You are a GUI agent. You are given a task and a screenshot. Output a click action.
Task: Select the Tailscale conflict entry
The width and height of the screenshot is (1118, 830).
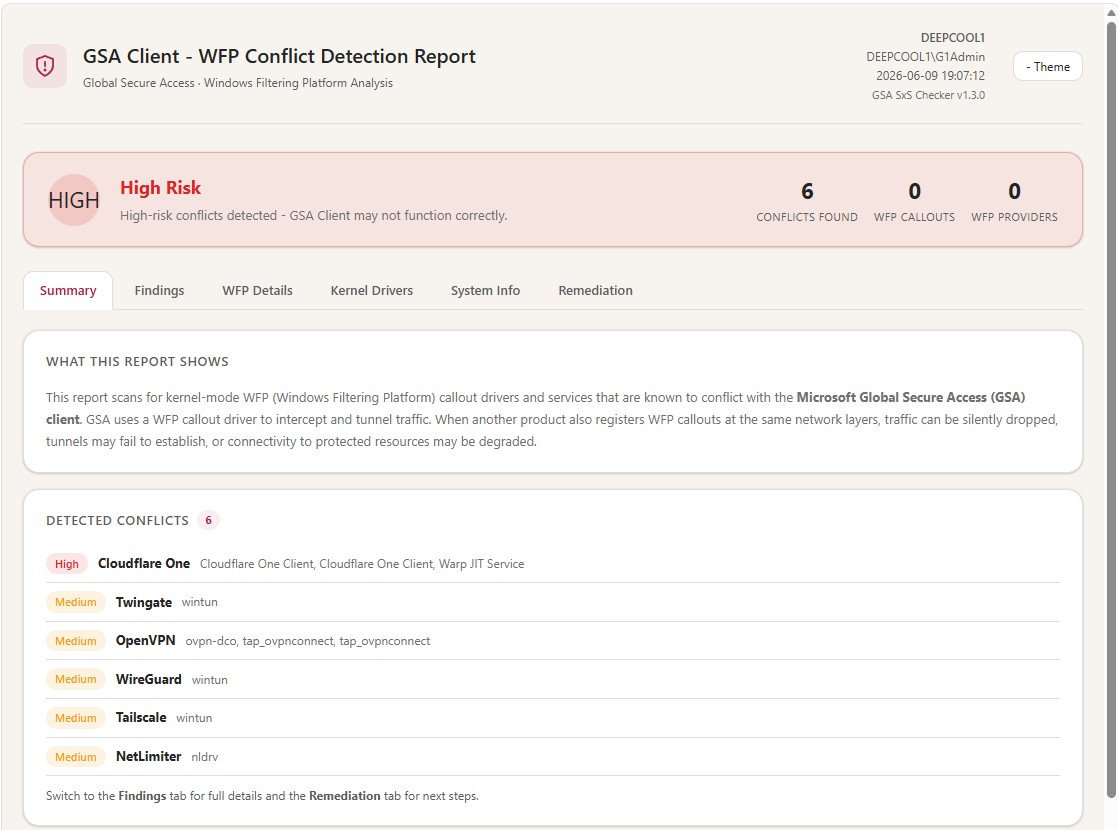(x=553, y=717)
